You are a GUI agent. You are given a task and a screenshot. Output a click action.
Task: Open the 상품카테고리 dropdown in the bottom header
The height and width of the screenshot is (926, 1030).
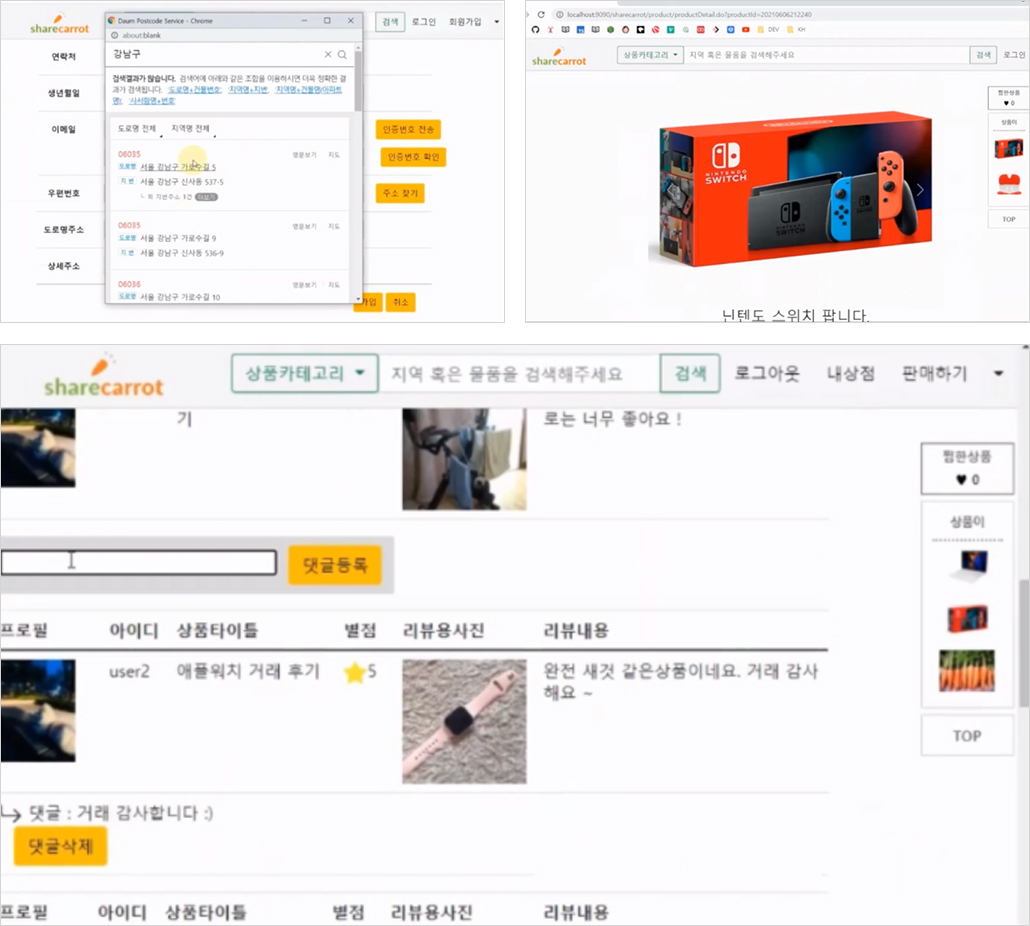coord(305,374)
